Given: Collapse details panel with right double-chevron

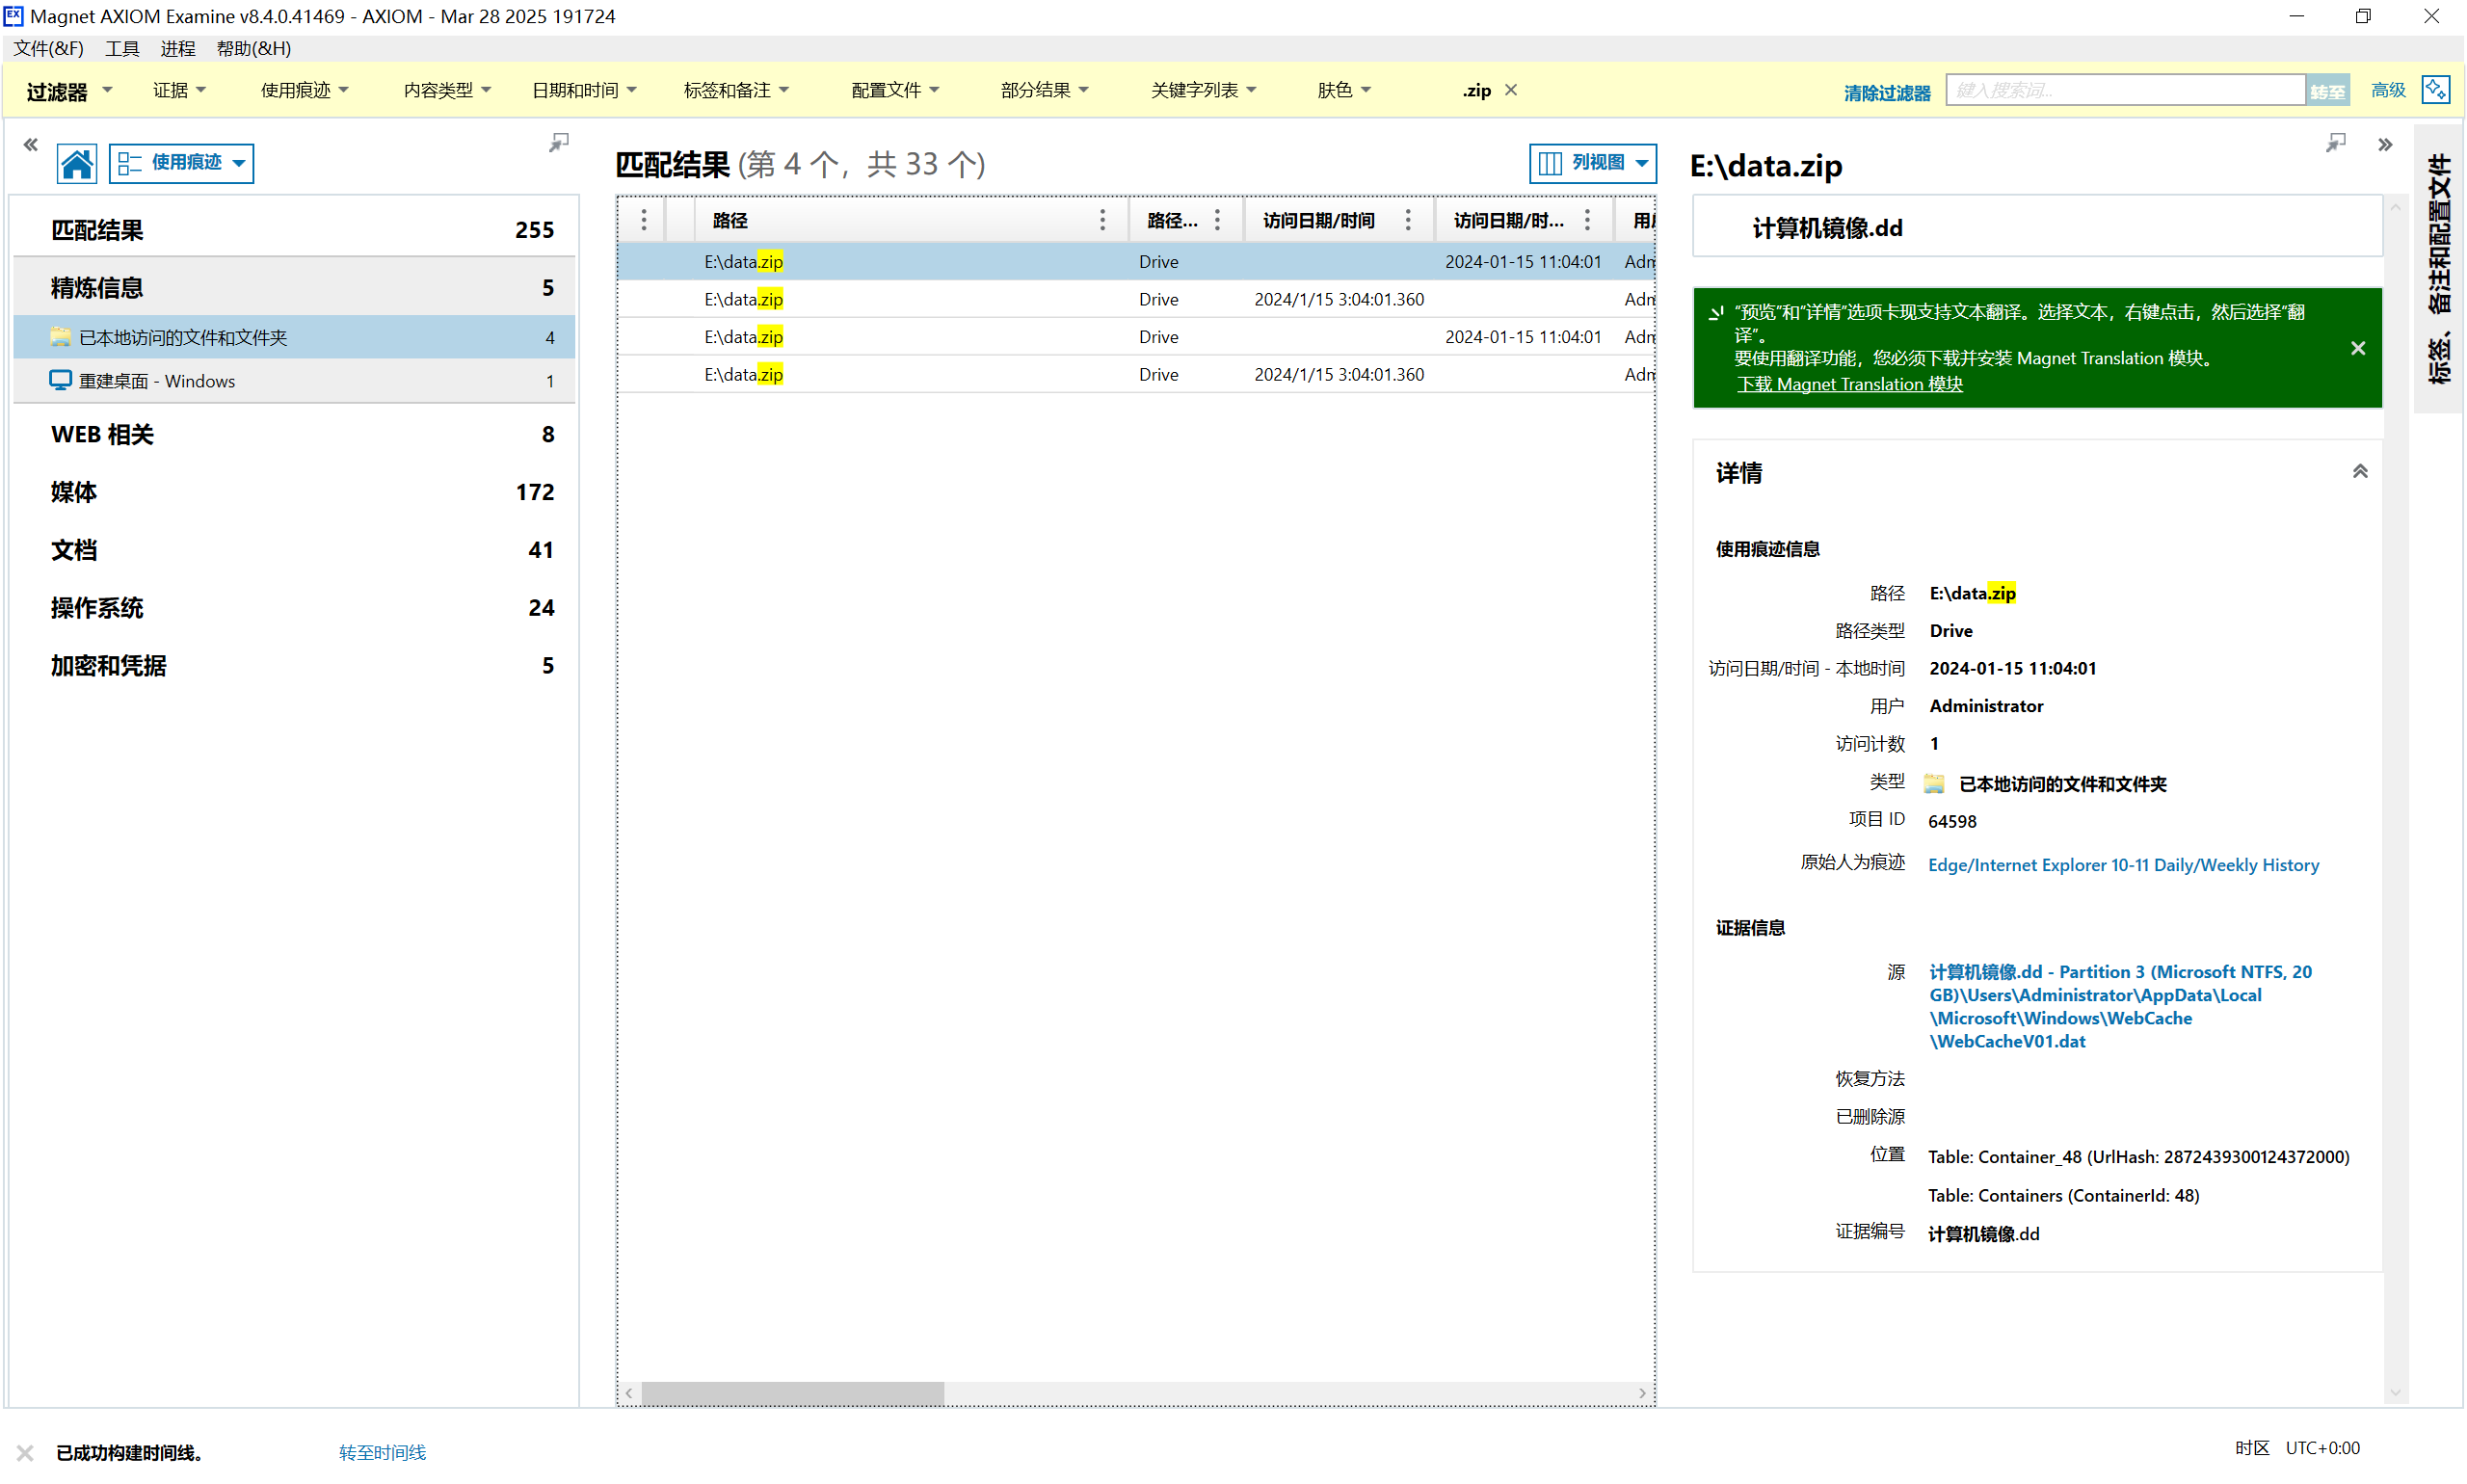Looking at the screenshot, I should click(2385, 145).
